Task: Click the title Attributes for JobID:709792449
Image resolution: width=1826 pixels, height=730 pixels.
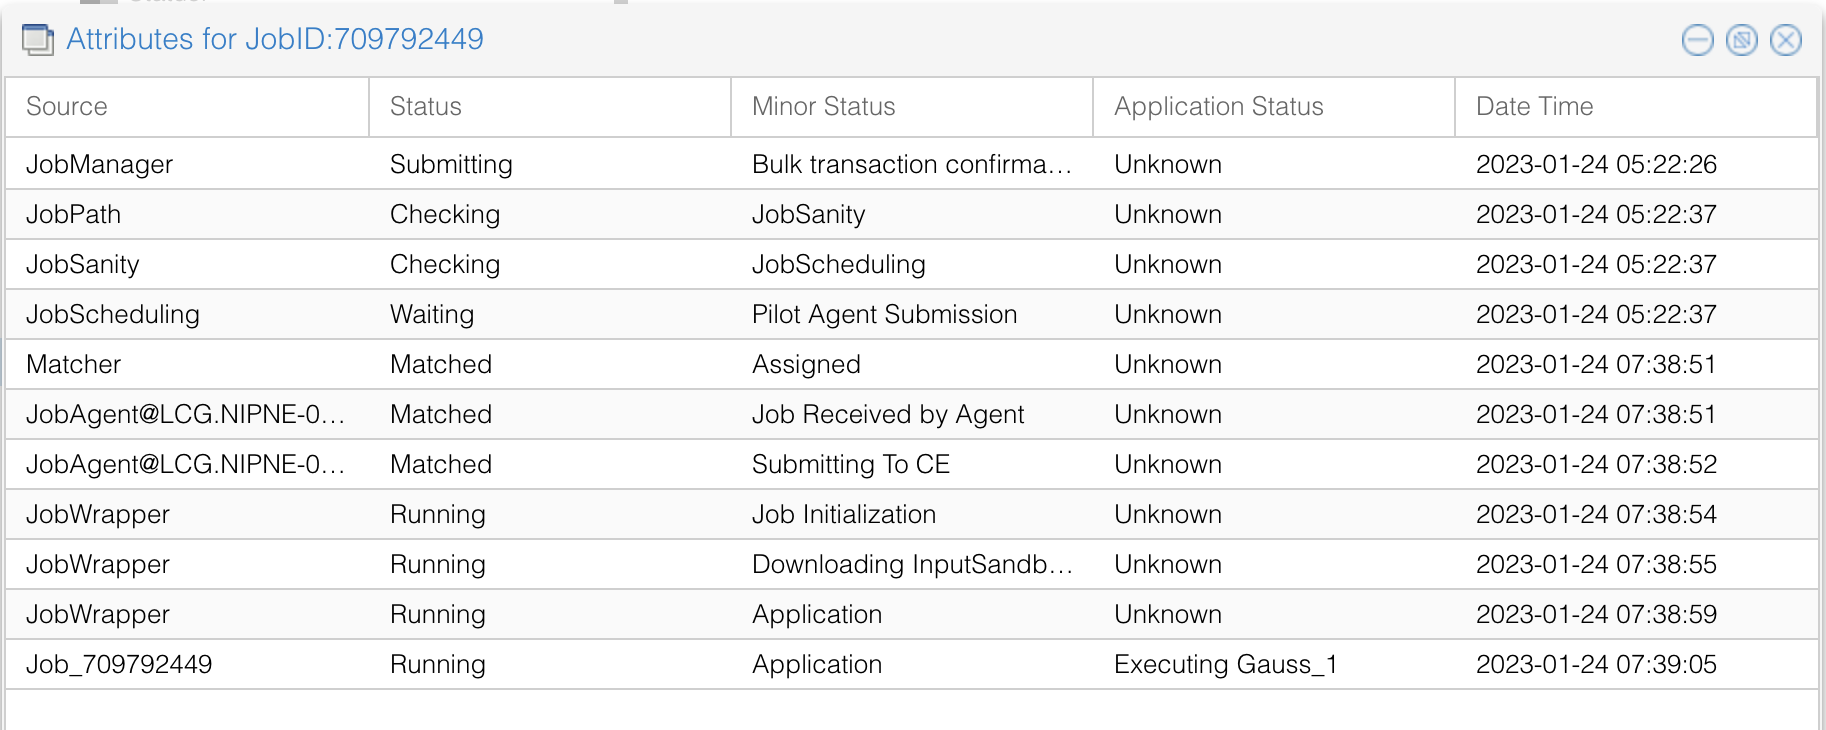Action: 275,38
